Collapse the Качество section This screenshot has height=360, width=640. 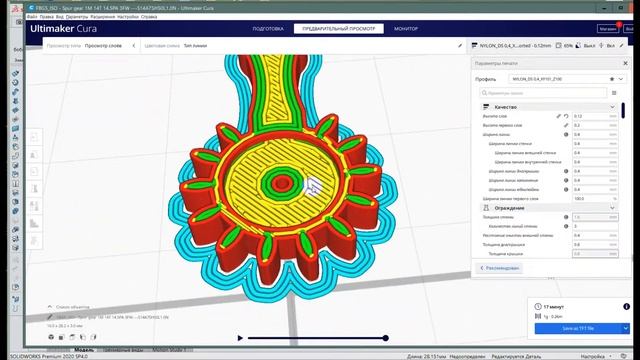click(612, 107)
